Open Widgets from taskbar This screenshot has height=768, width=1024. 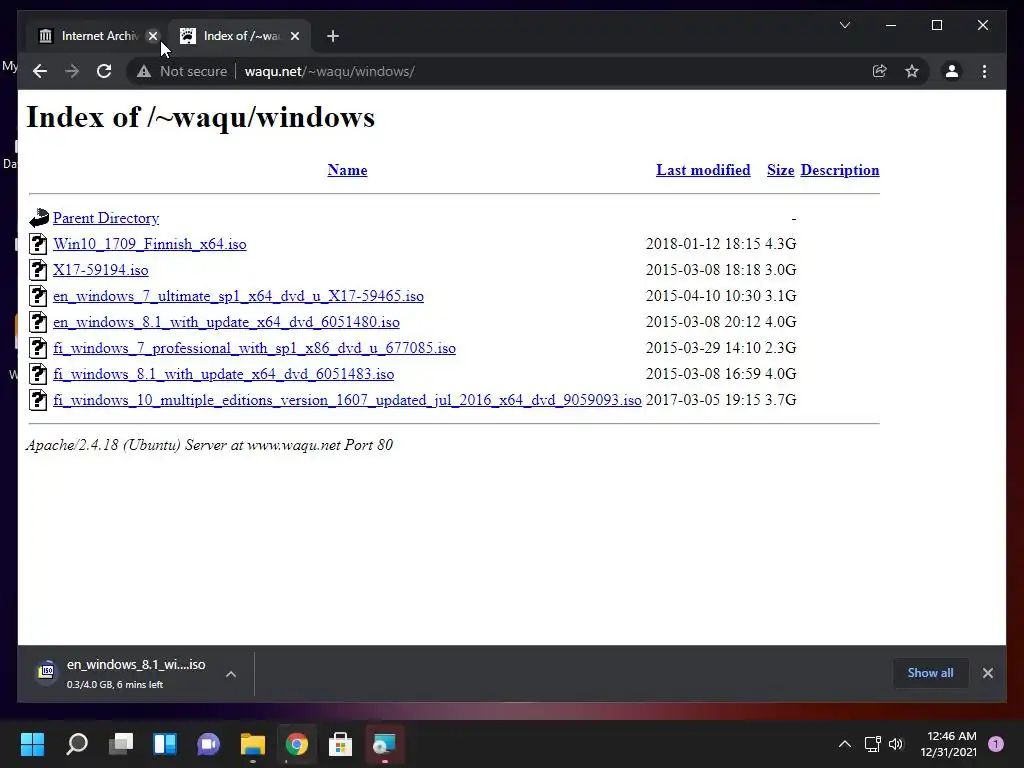pos(165,744)
